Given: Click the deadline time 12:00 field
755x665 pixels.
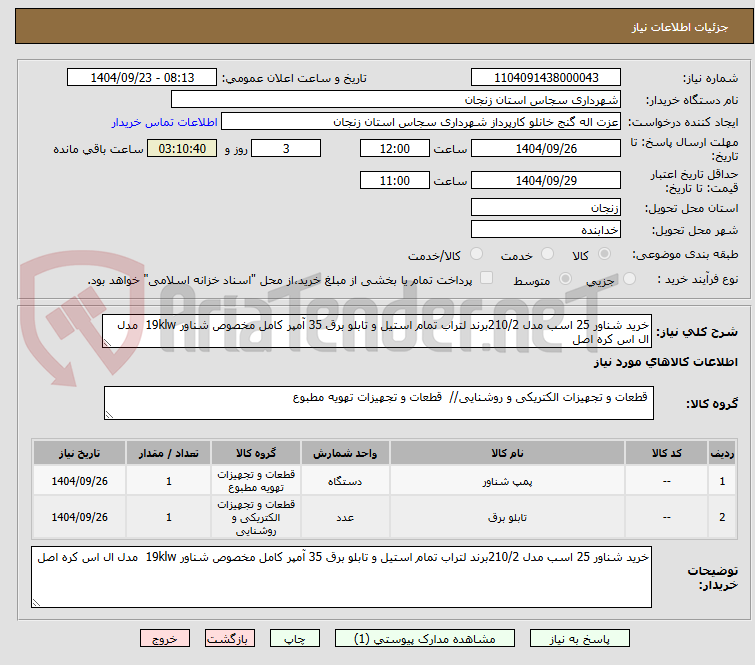Looking at the screenshot, I should 394,148.
